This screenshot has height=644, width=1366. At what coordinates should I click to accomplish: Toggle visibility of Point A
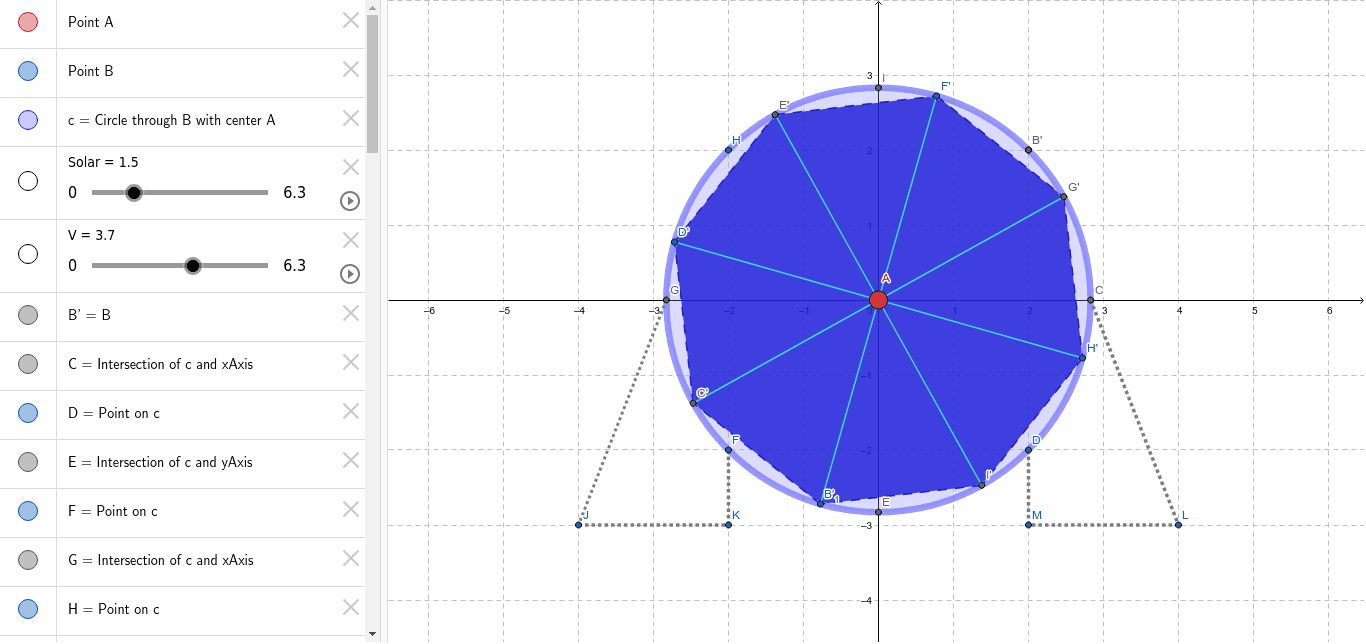pyautogui.click(x=27, y=21)
